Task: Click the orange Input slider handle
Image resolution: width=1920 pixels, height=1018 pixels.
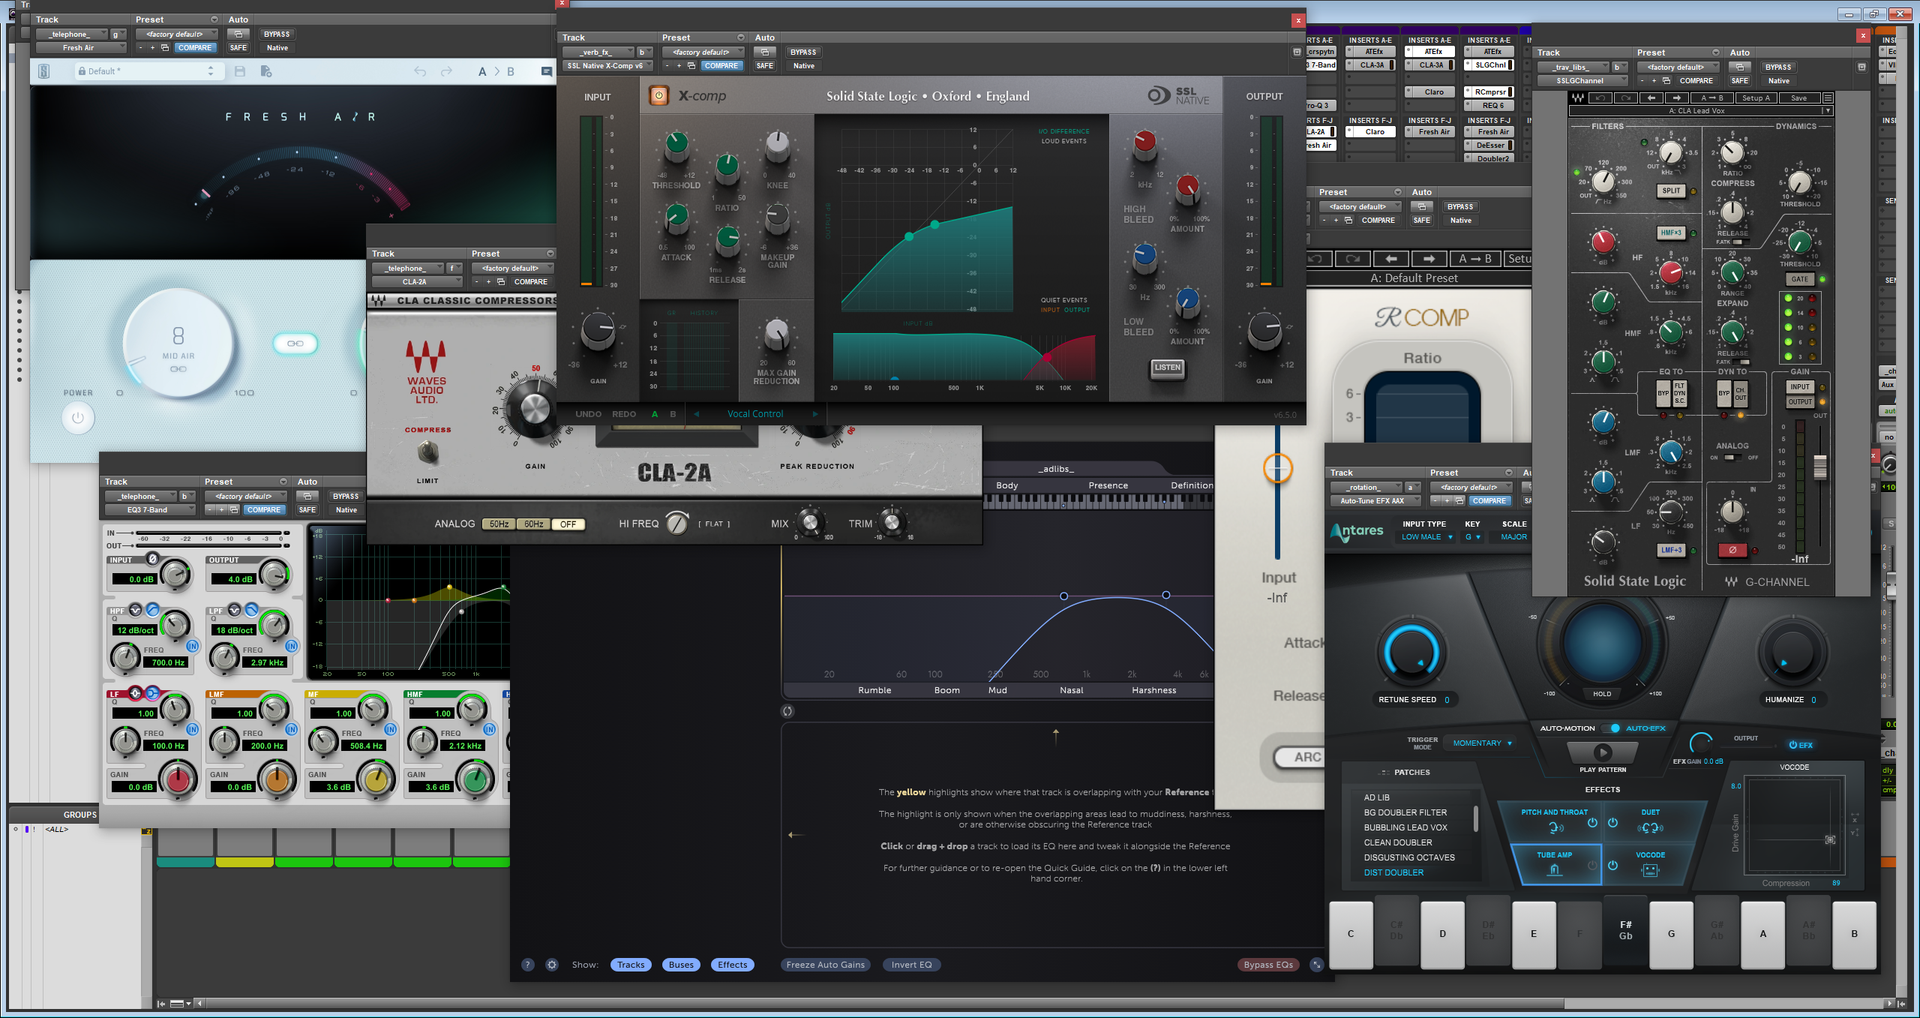Action: coord(1277,468)
